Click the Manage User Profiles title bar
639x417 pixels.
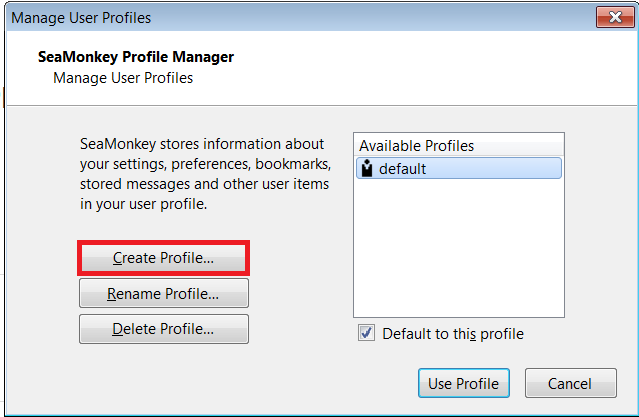[302, 17]
